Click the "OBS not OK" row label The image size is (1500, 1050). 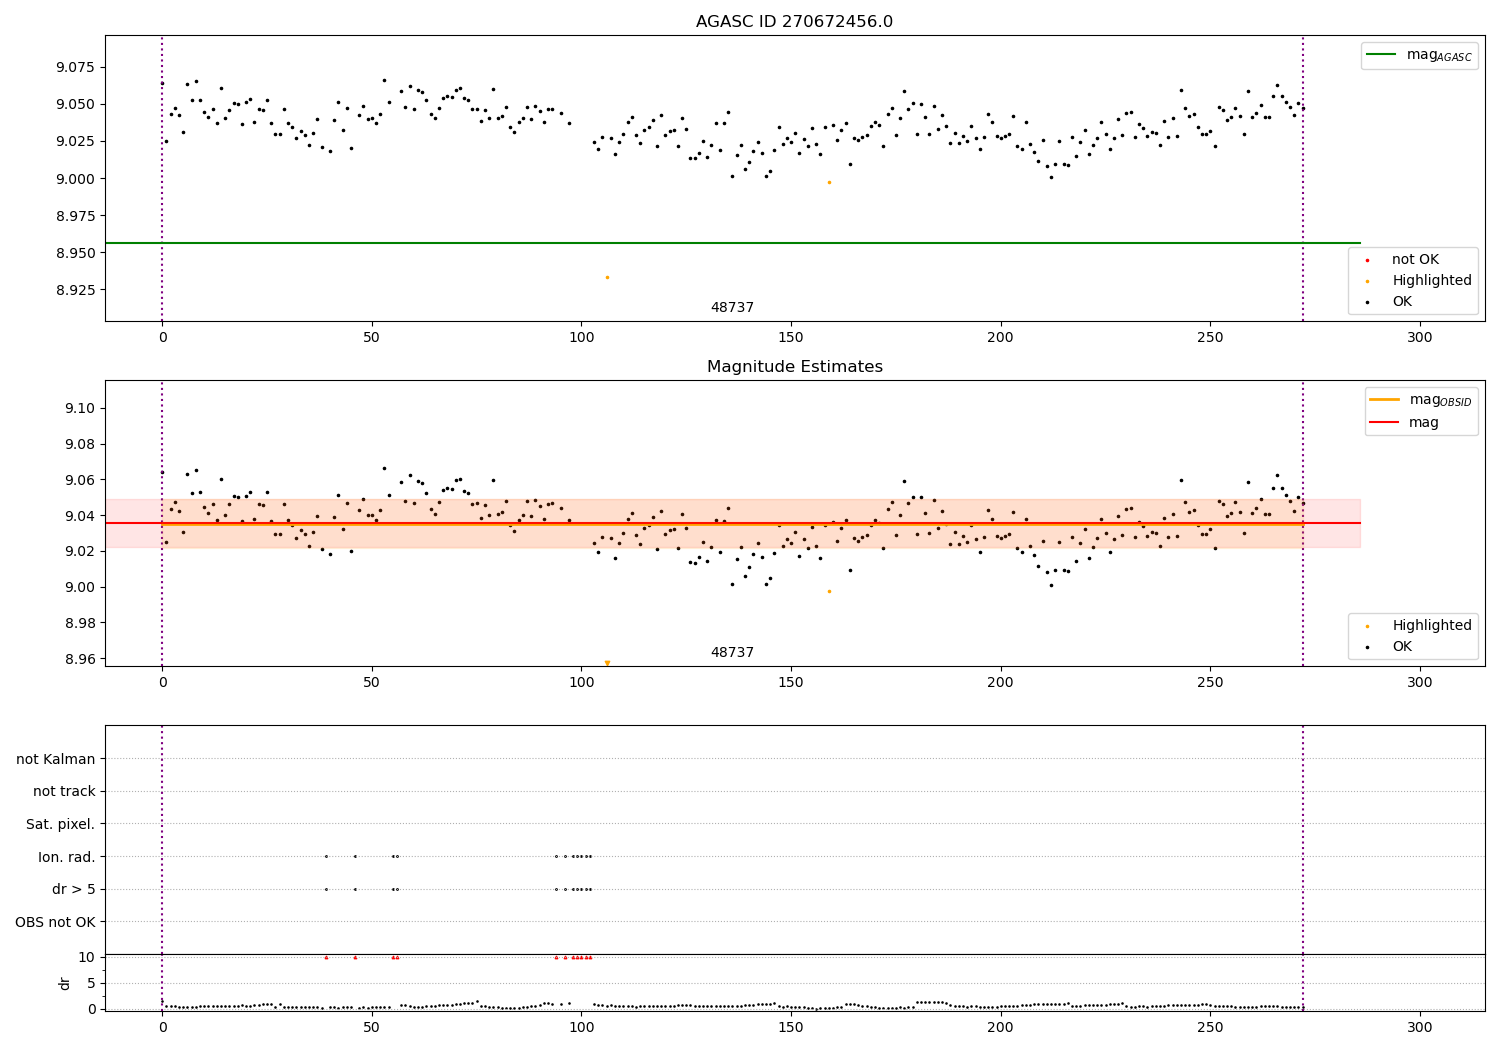point(56,922)
